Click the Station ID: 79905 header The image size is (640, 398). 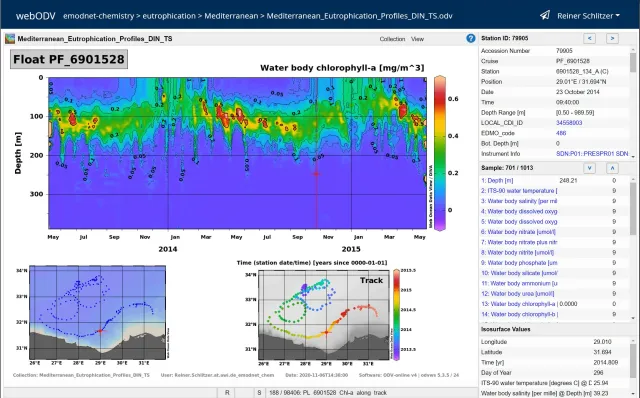pos(504,38)
